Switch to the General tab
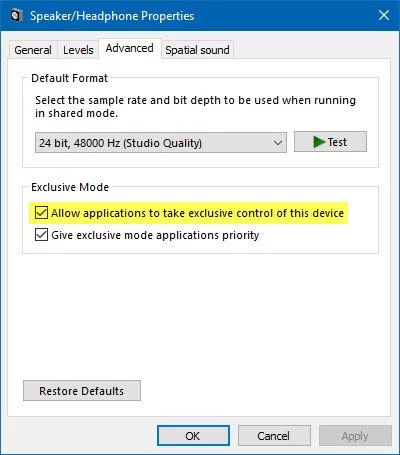This screenshot has width=400, height=455. (x=33, y=50)
